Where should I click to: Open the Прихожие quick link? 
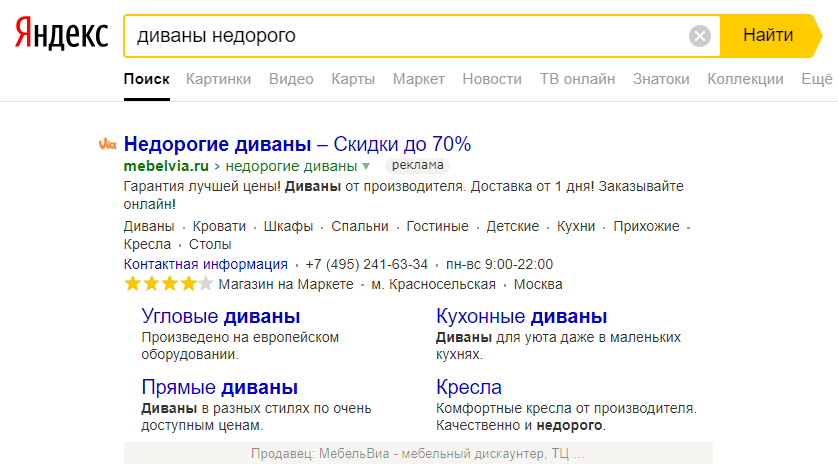coord(647,226)
